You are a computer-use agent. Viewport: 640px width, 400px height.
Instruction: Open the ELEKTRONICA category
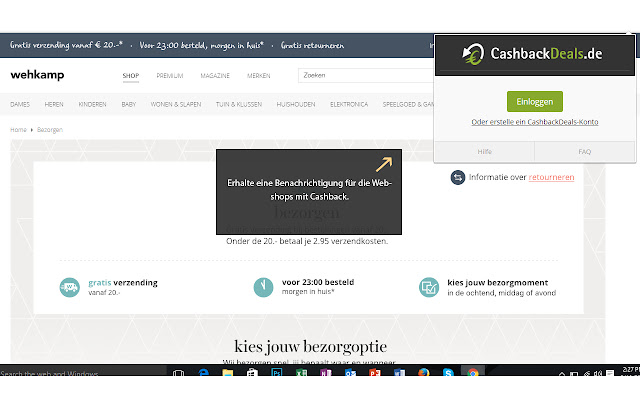(x=349, y=104)
